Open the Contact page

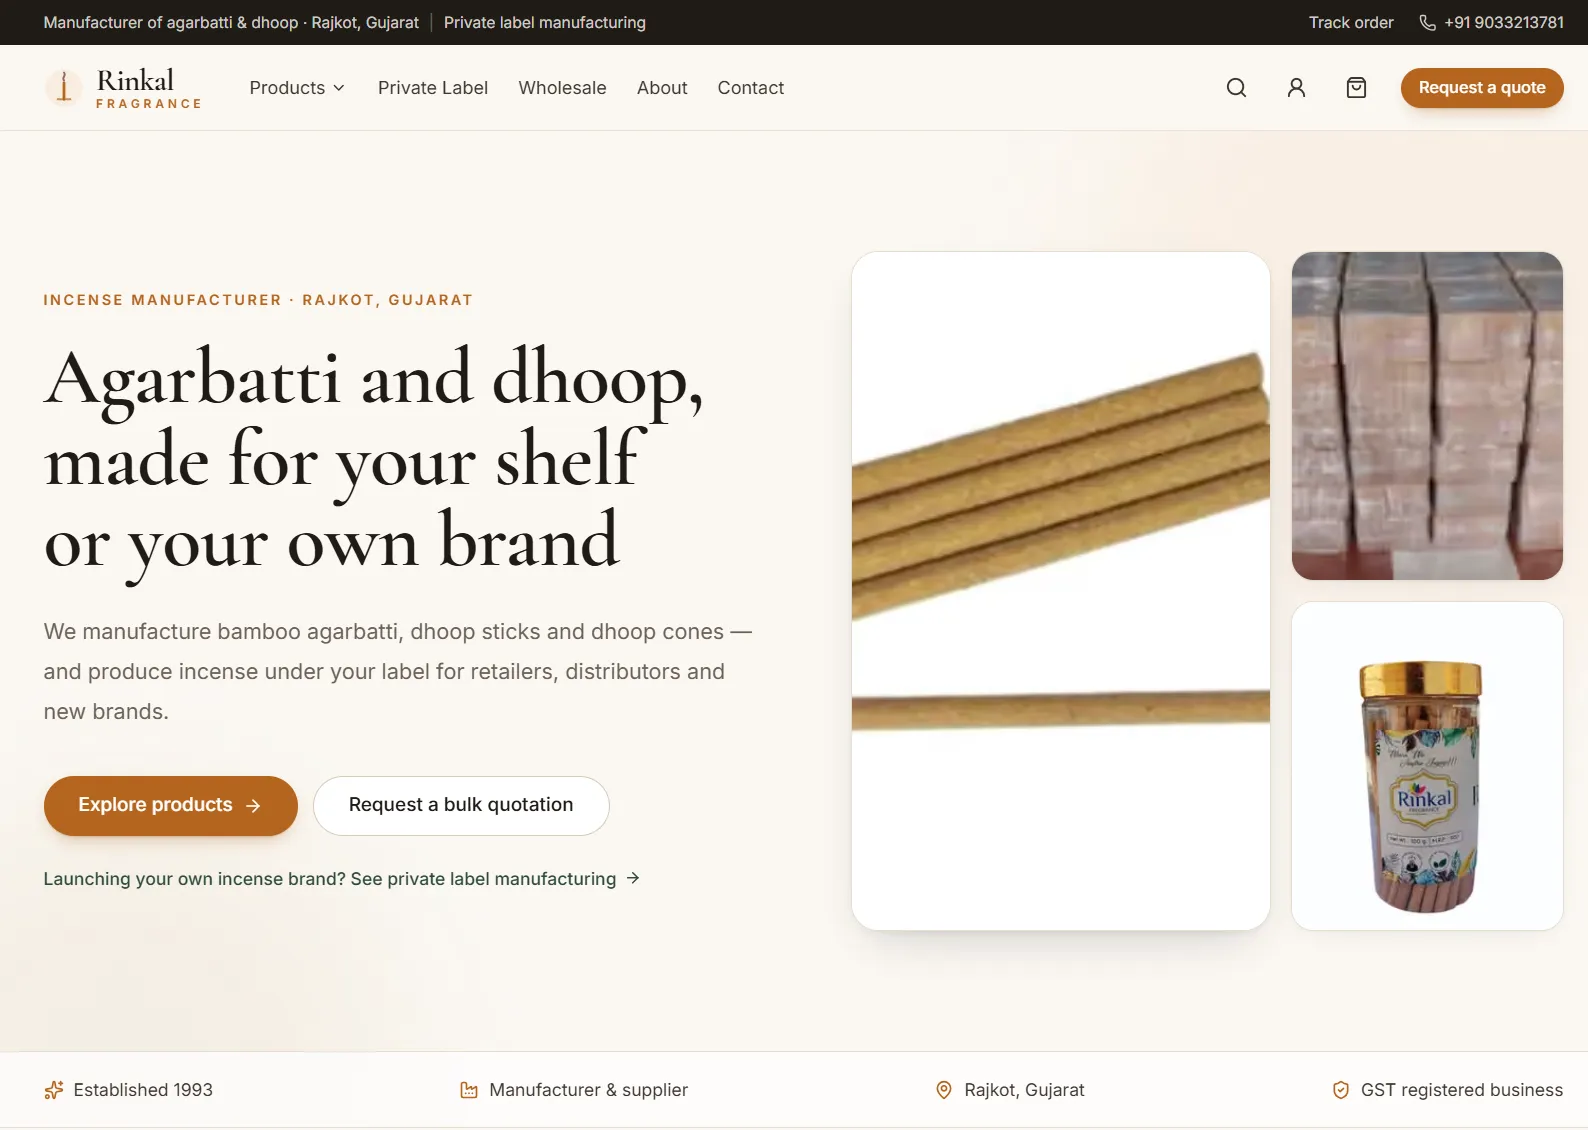pyautogui.click(x=751, y=88)
